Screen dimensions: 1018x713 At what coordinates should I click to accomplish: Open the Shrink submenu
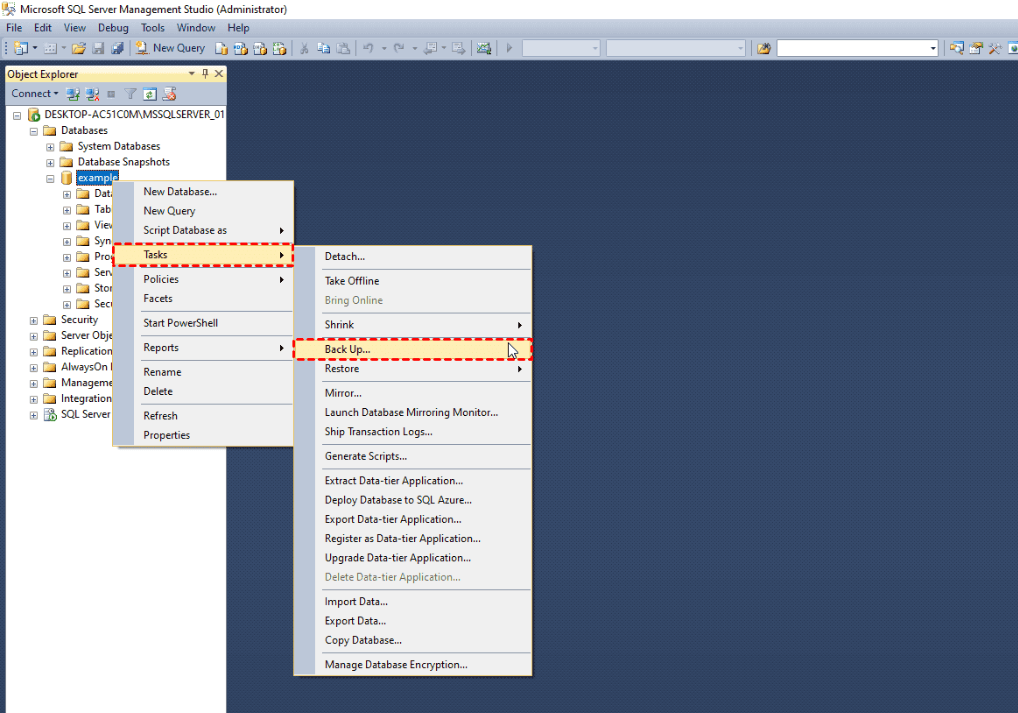click(x=413, y=325)
